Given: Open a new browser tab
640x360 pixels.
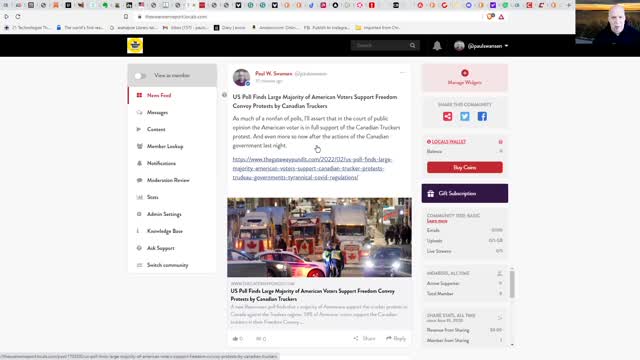Looking at the screenshot, I should 569,5.
